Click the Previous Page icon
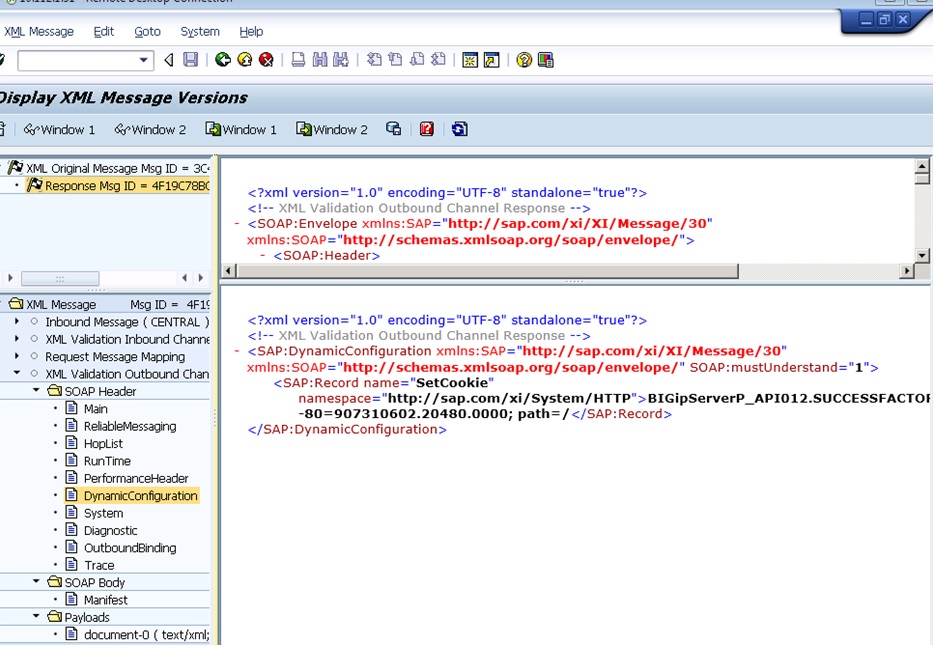Screen dimensions: 934x648 pyautogui.click(x=396, y=60)
